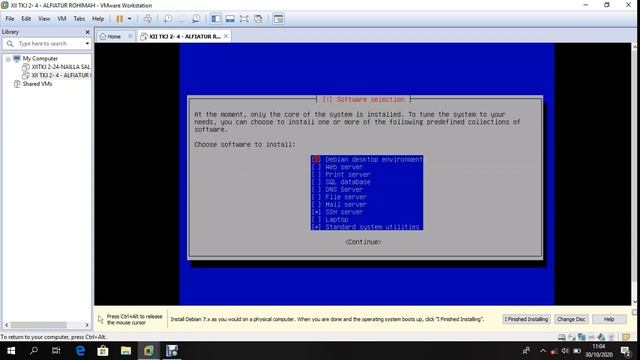640x360 pixels.
Task: Open the Tabs menu
Action: tap(79, 19)
